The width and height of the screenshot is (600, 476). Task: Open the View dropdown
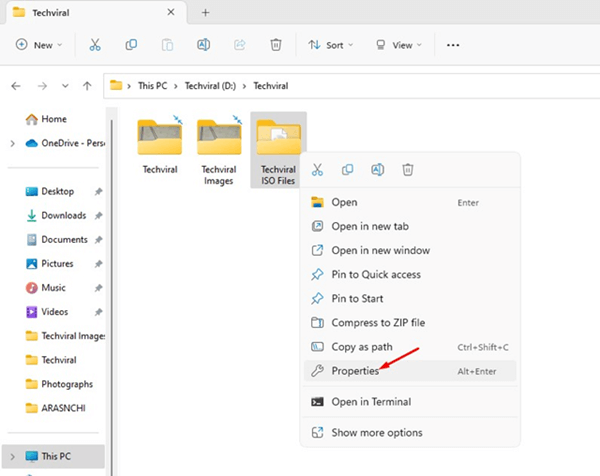pos(398,45)
